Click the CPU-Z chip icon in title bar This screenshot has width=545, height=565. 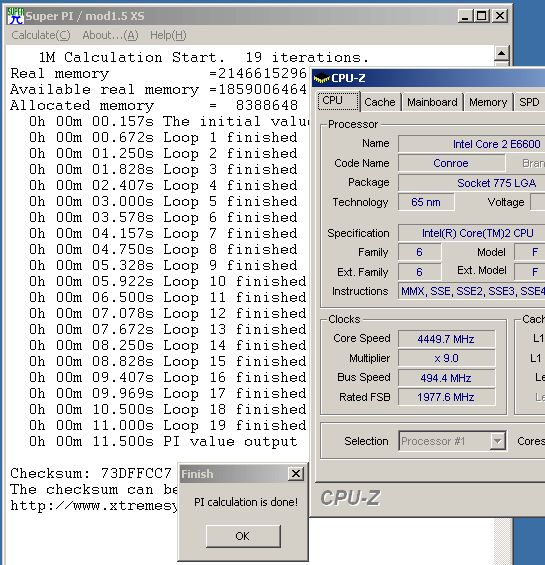(321, 78)
